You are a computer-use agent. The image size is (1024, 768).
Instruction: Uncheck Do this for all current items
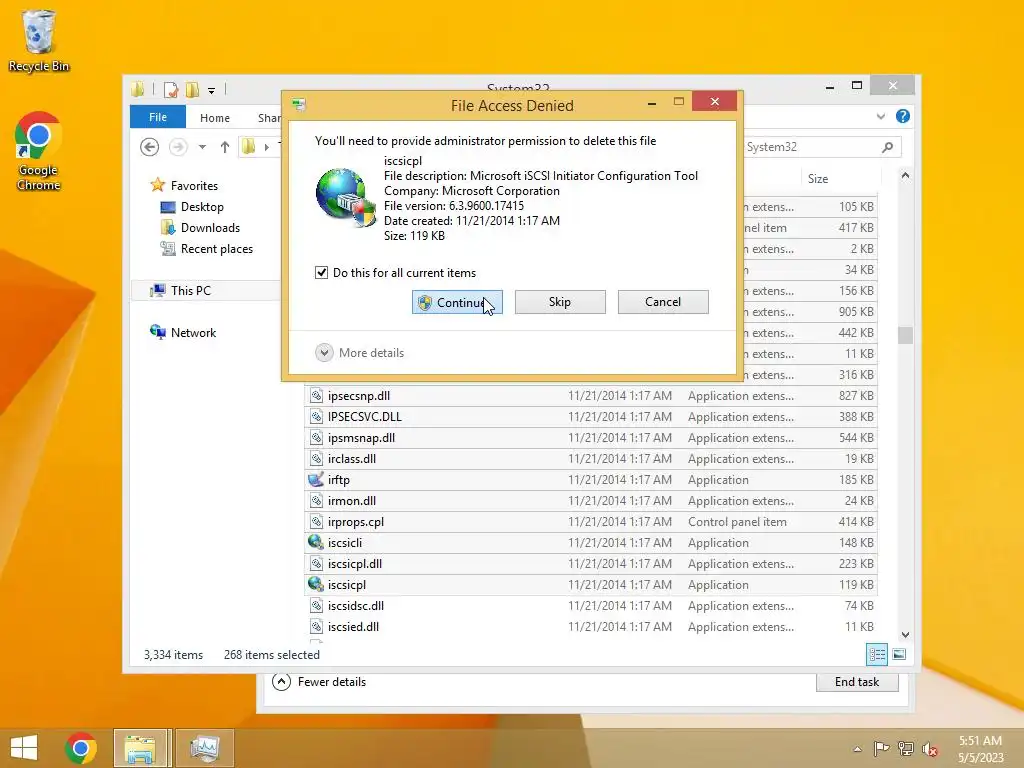tap(321, 272)
